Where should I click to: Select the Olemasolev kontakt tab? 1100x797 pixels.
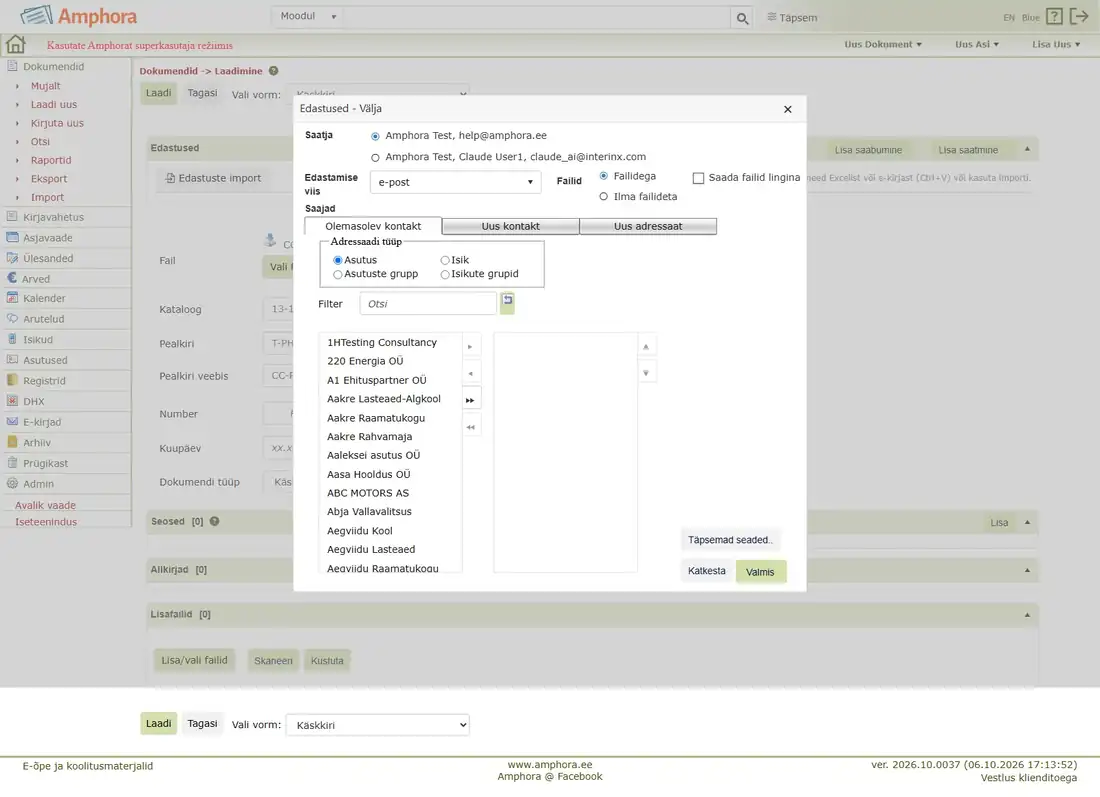point(373,226)
